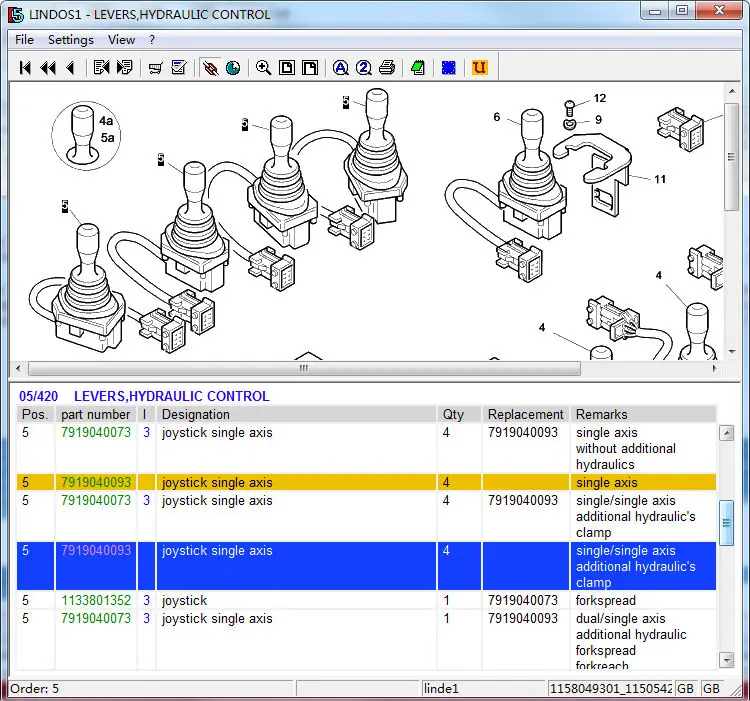Viewport: 750px width, 701px height.
Task: Click the blue square icon
Action: pyautogui.click(x=449, y=67)
